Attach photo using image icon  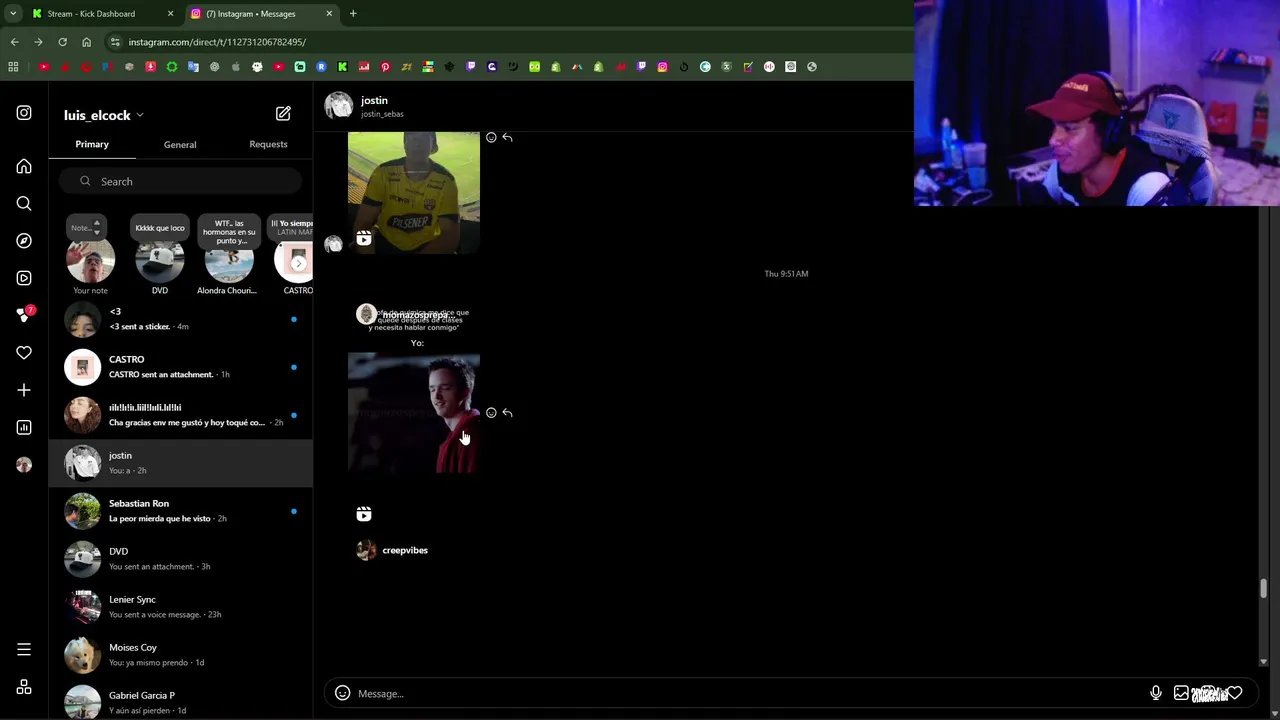point(1181,693)
